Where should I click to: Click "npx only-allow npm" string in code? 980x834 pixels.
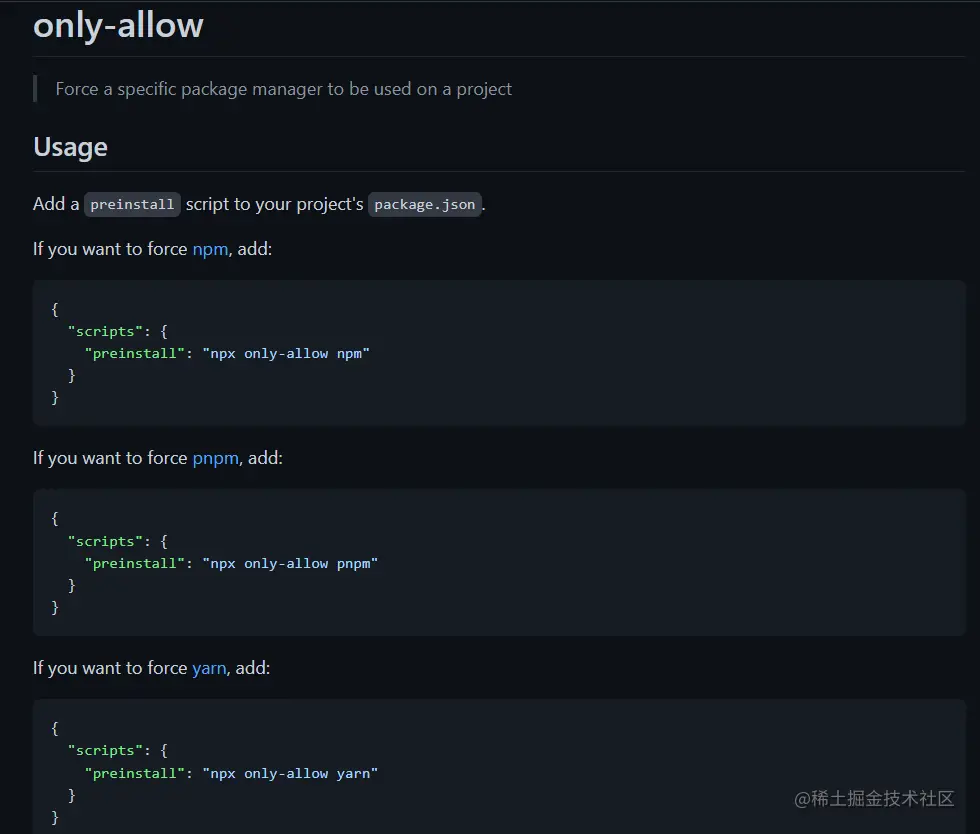tap(286, 353)
